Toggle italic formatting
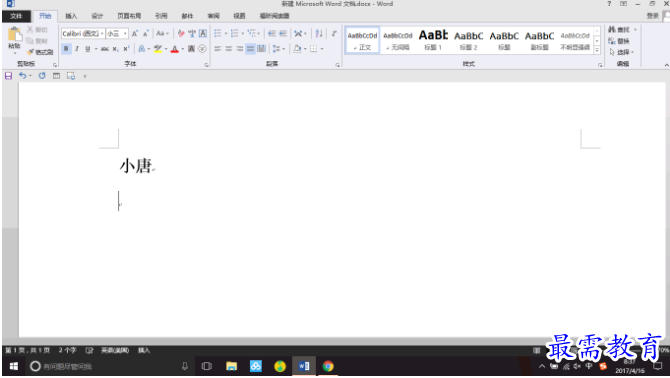Viewport: 670px width, 378px height. click(x=77, y=49)
